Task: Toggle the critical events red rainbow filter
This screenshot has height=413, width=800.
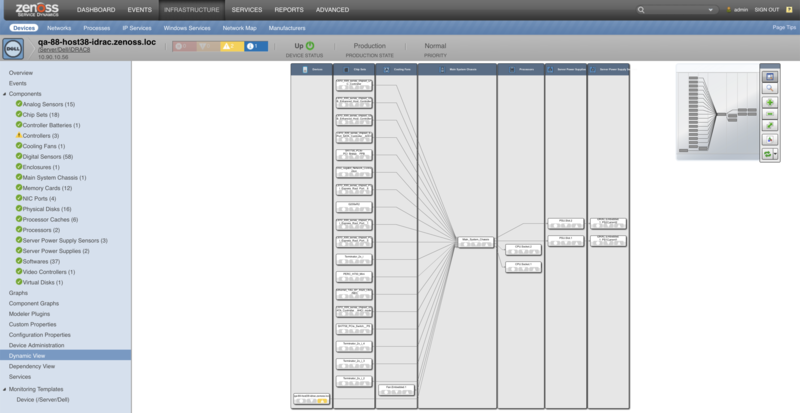Action: point(184,46)
